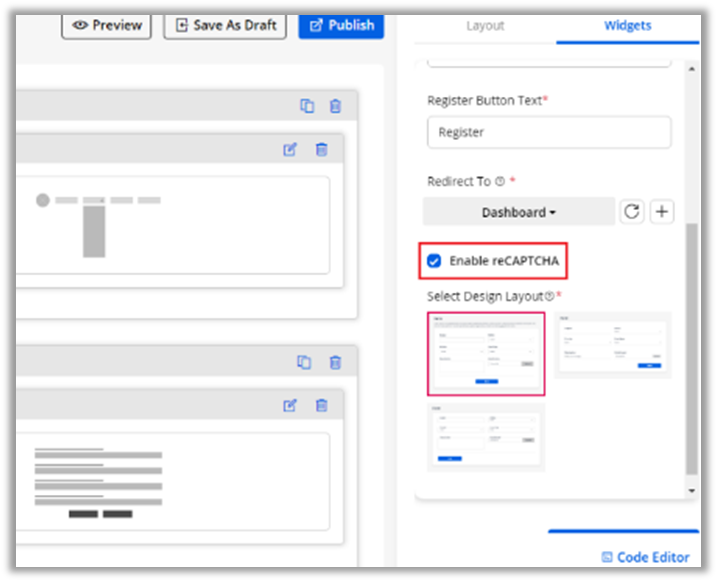This screenshot has width=718, height=582.
Task: Open the Code Editor link
Action: [x=649, y=557]
